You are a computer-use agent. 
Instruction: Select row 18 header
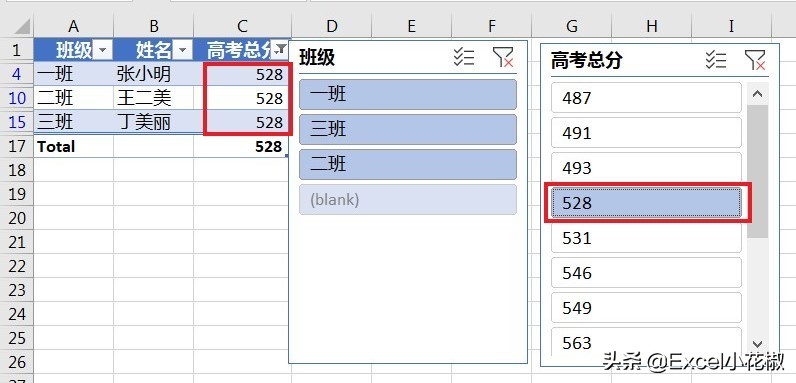tap(17, 170)
